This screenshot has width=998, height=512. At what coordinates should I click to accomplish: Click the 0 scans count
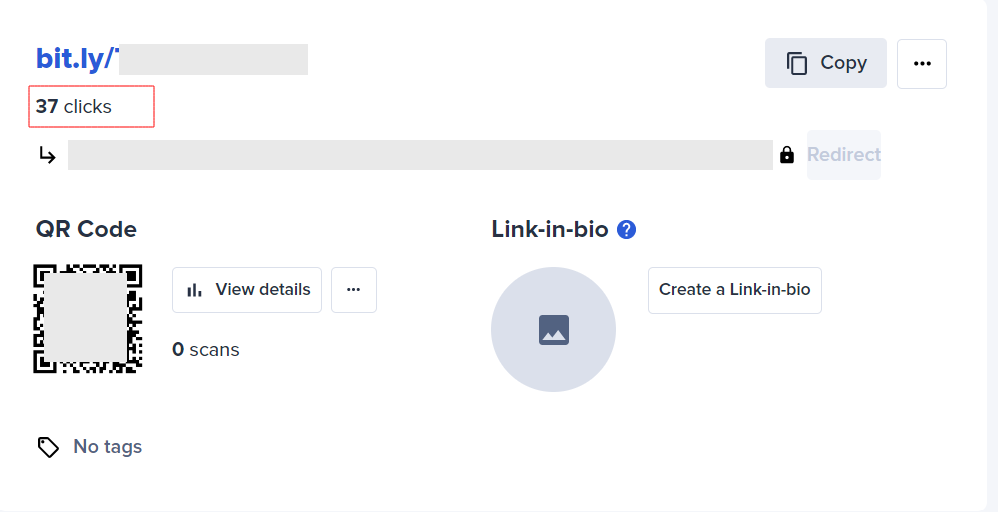point(206,349)
